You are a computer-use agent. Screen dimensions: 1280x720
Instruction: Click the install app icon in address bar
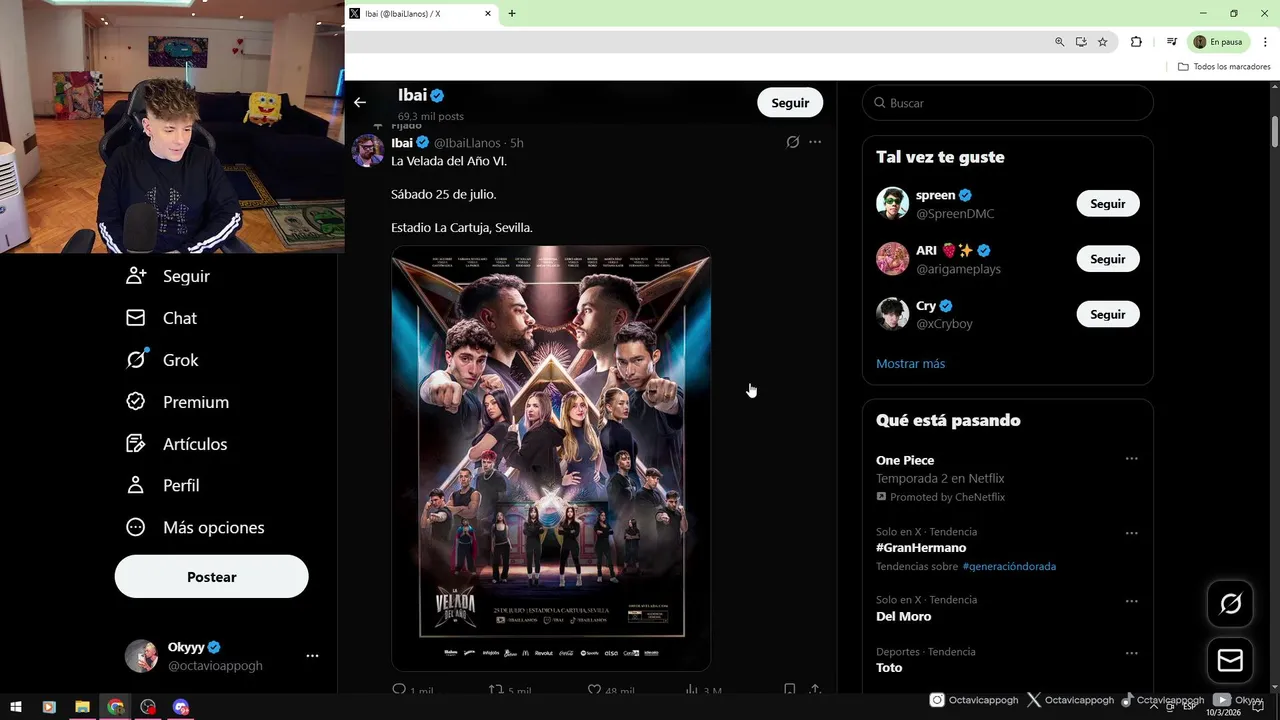tap(1081, 42)
